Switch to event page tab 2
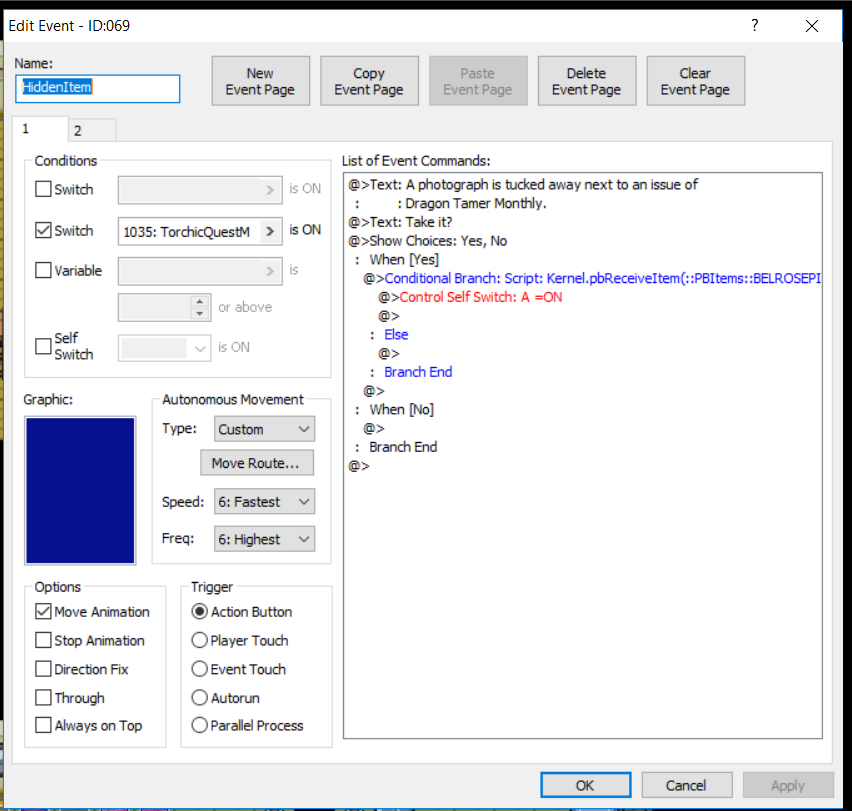 tap(91, 130)
